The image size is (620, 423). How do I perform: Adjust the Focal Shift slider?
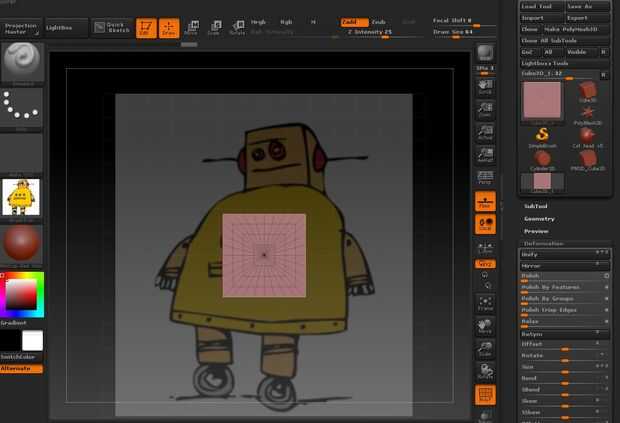pos(463,21)
